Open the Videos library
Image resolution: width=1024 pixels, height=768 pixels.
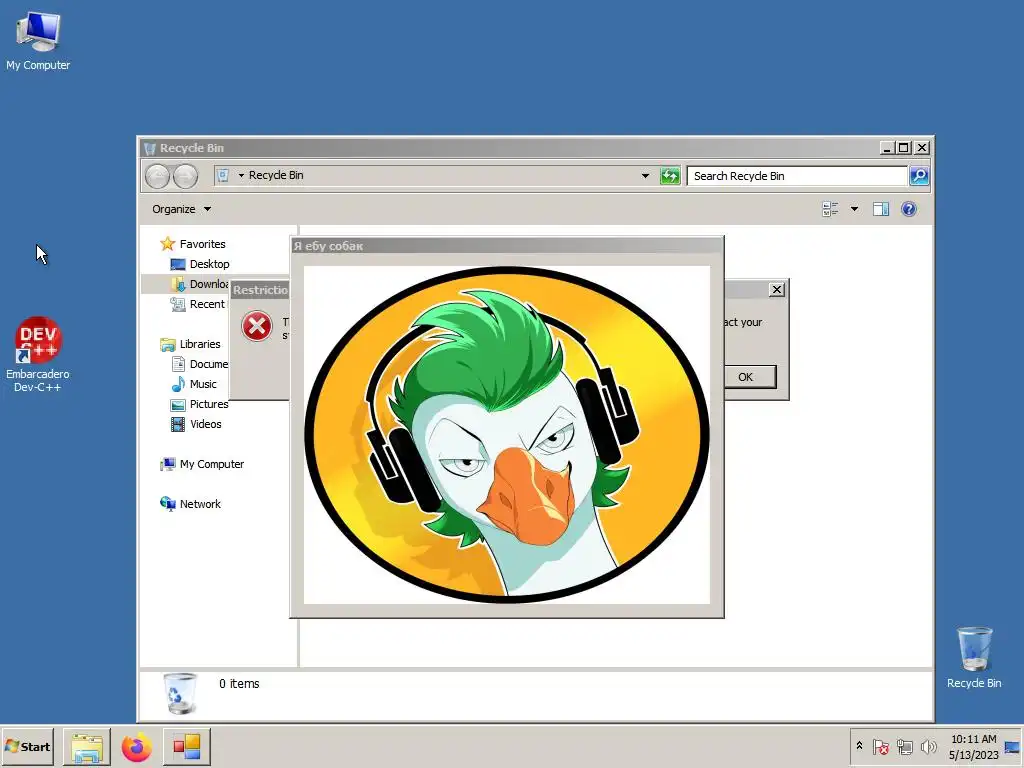[196, 424]
